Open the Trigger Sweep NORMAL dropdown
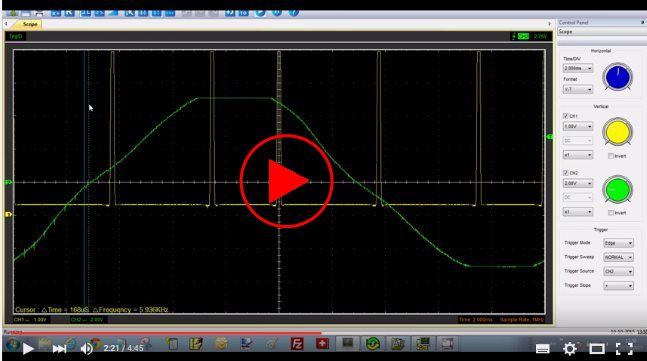The width and height of the screenshot is (647, 361). coord(618,257)
